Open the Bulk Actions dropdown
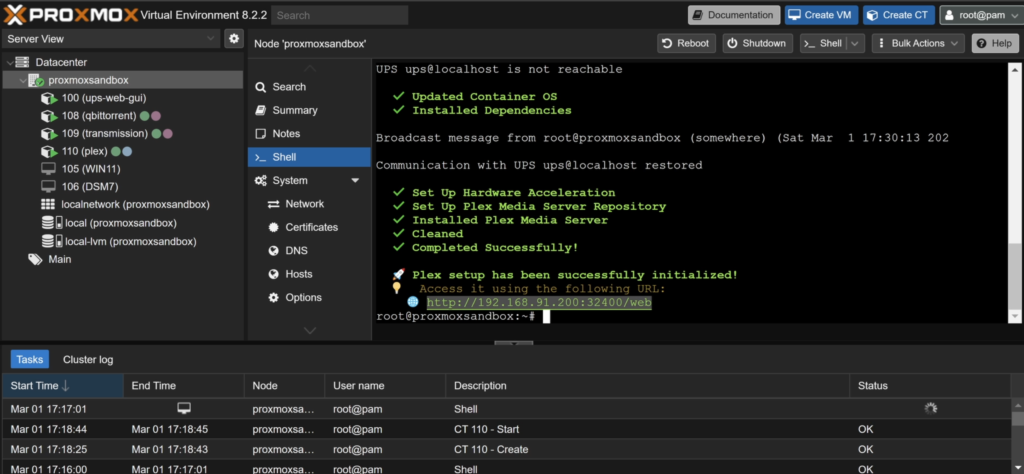 [x=918, y=44]
